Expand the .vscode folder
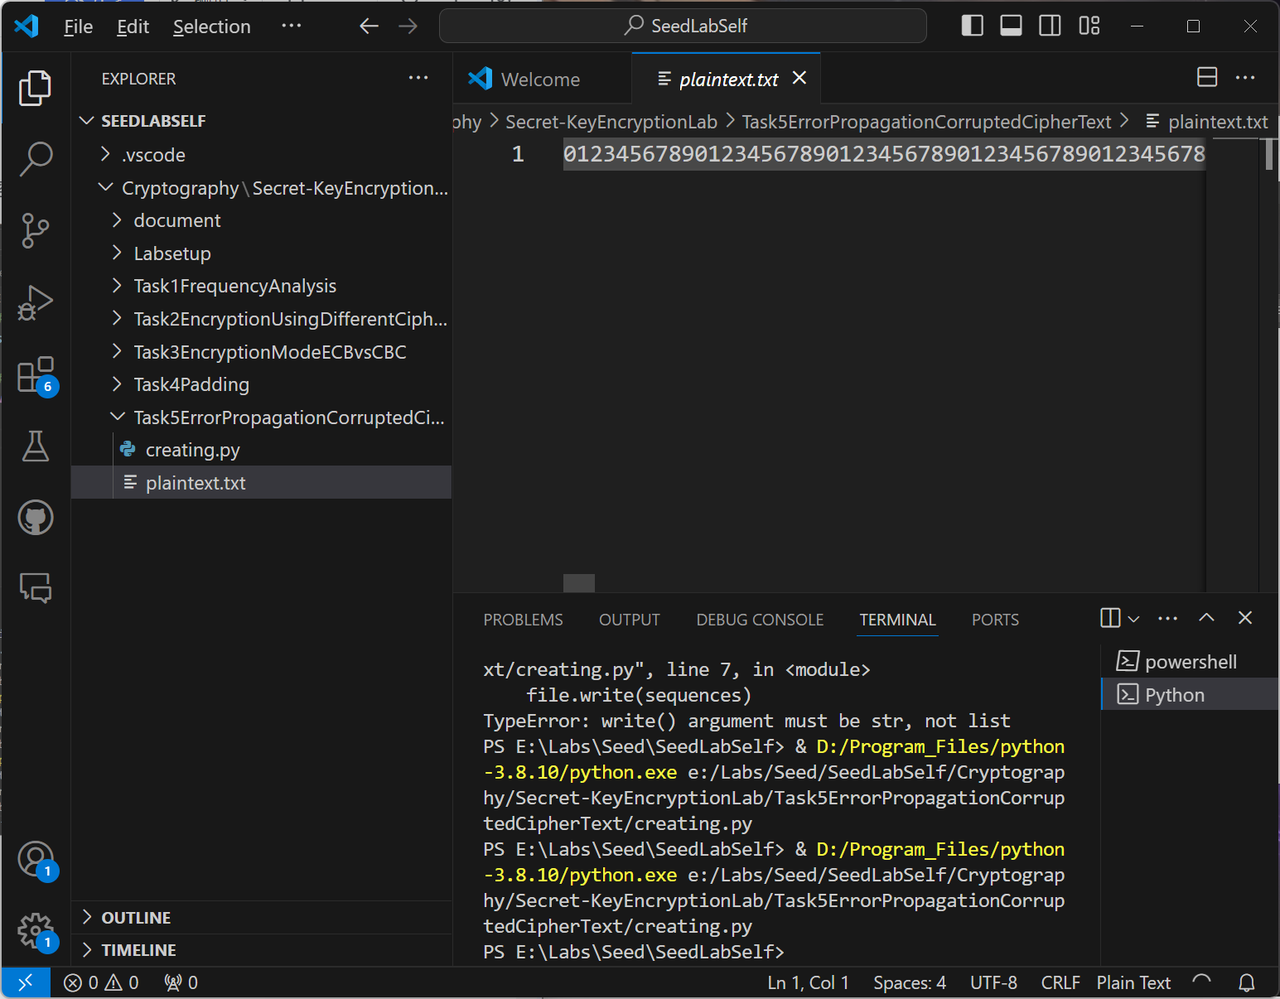This screenshot has width=1280, height=999. pos(106,154)
